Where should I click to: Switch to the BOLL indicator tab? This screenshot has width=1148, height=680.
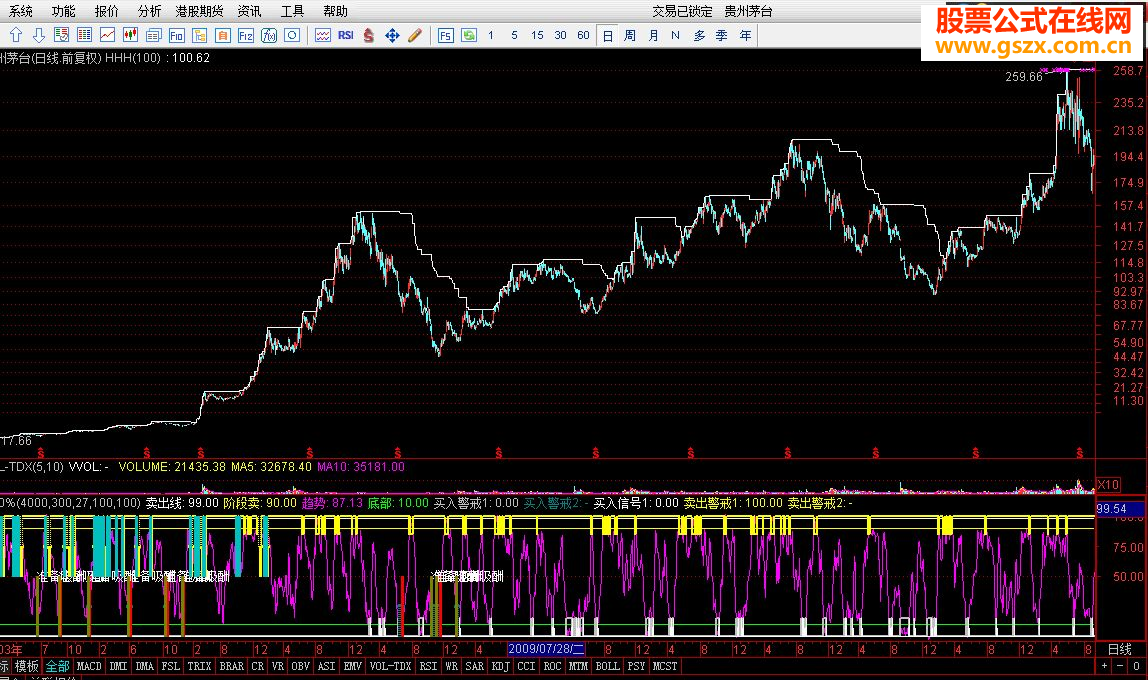point(607,666)
